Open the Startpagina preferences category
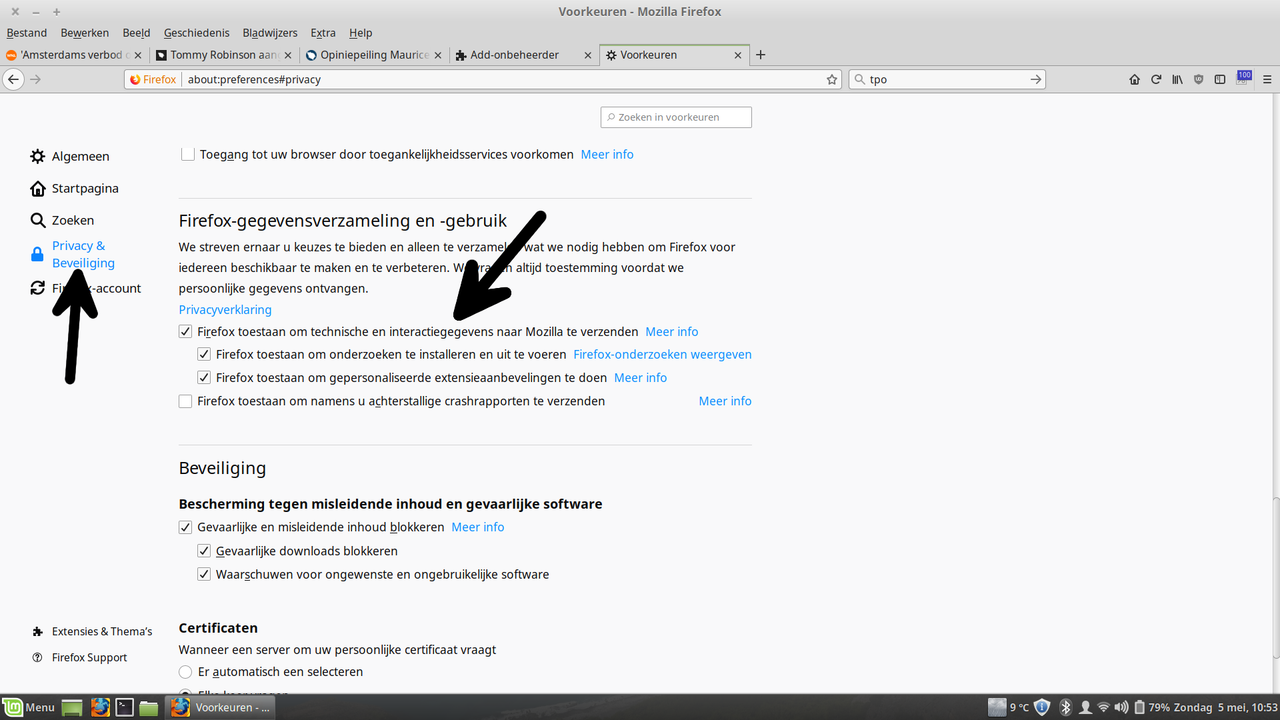 pos(74,188)
